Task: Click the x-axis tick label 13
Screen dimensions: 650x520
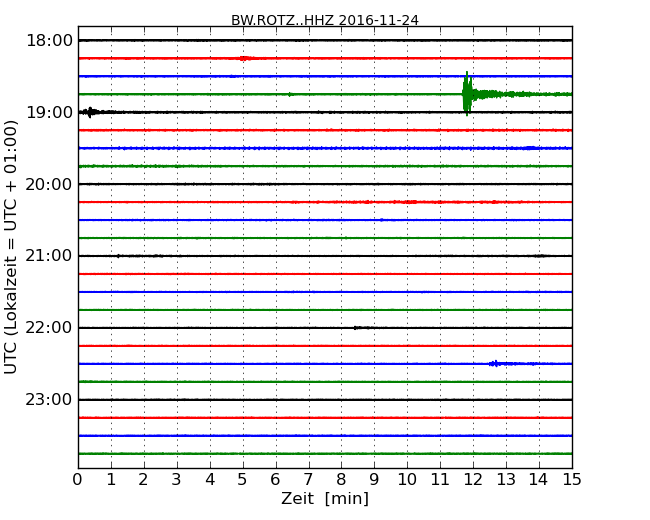Action: pos(506,480)
